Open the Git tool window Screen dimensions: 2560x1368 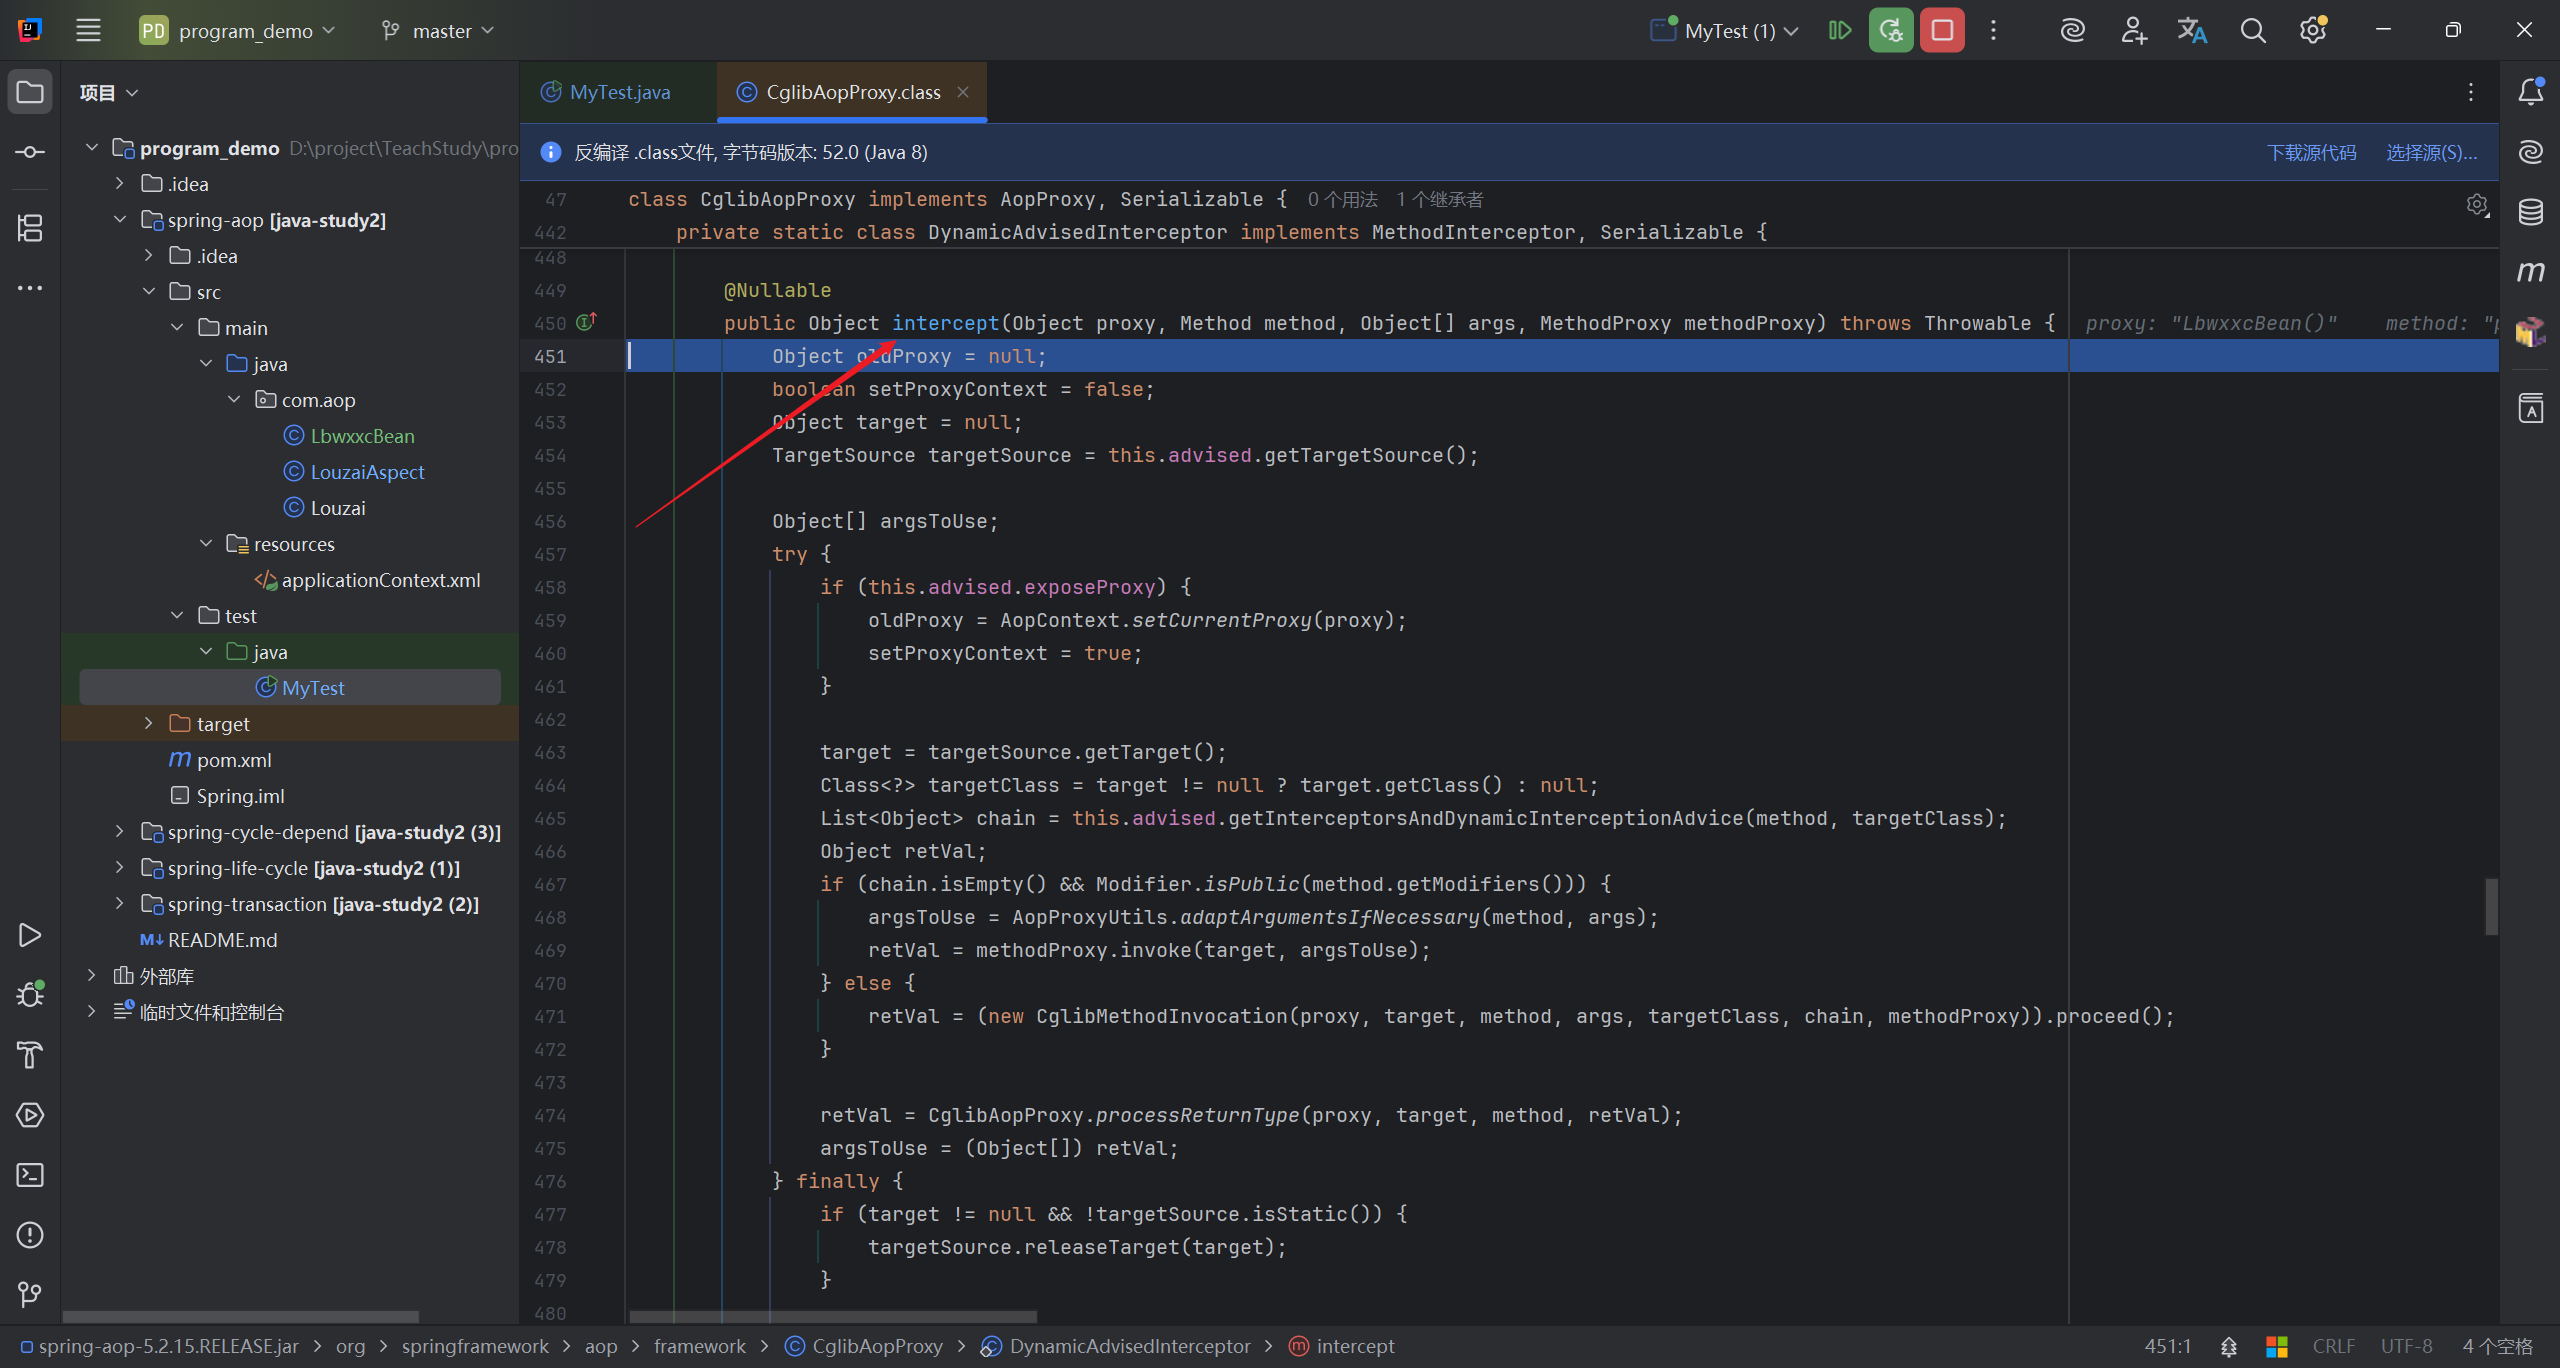pos(30,1294)
